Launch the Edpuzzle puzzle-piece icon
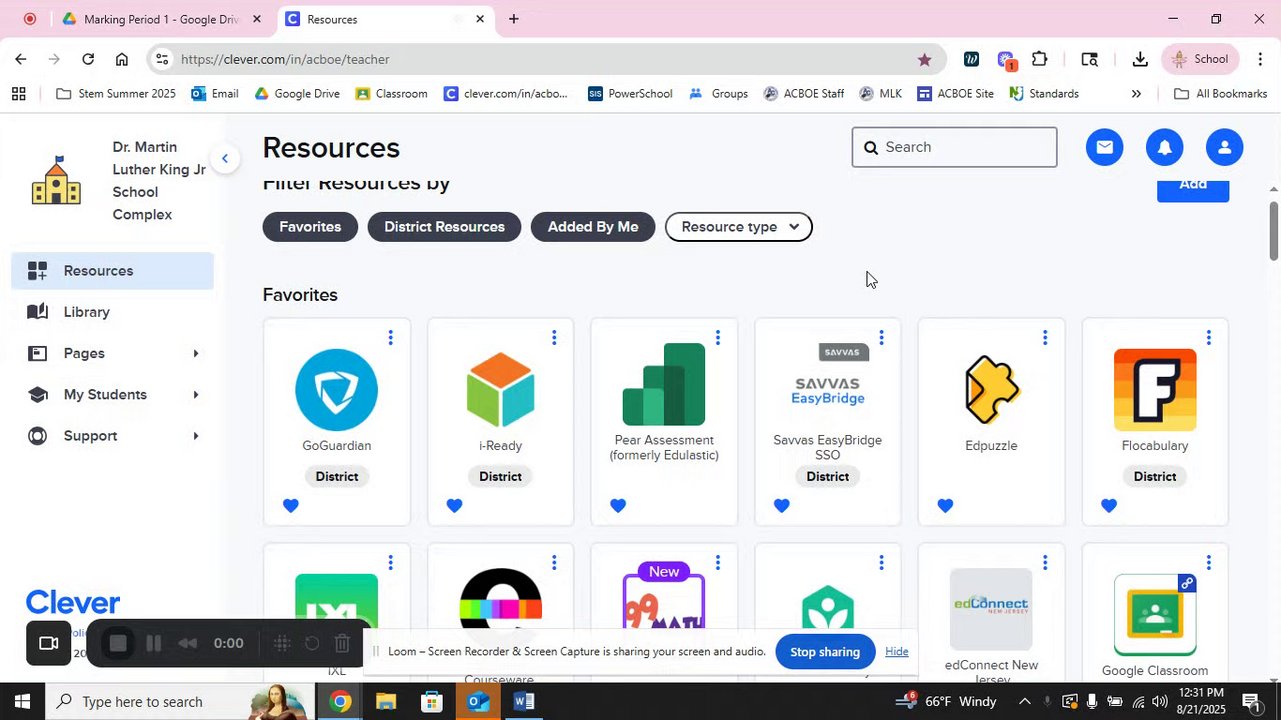 point(991,390)
